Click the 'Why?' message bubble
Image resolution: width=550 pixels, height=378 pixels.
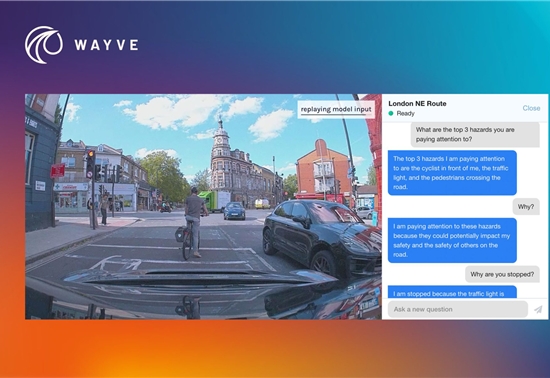(x=526, y=207)
